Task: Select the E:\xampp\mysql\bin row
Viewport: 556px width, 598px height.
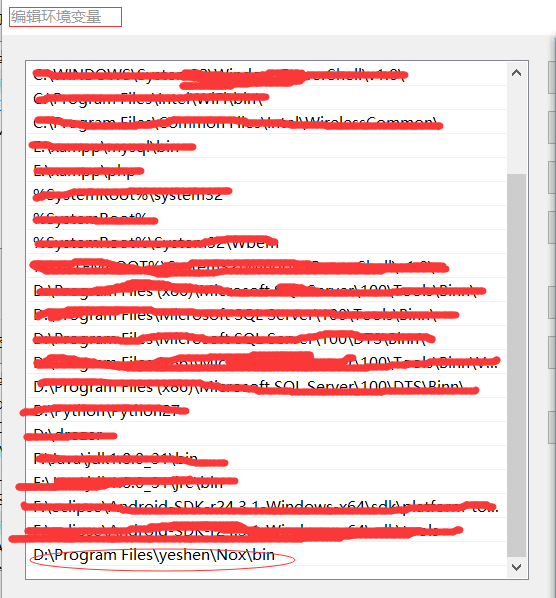Action: (x=267, y=146)
